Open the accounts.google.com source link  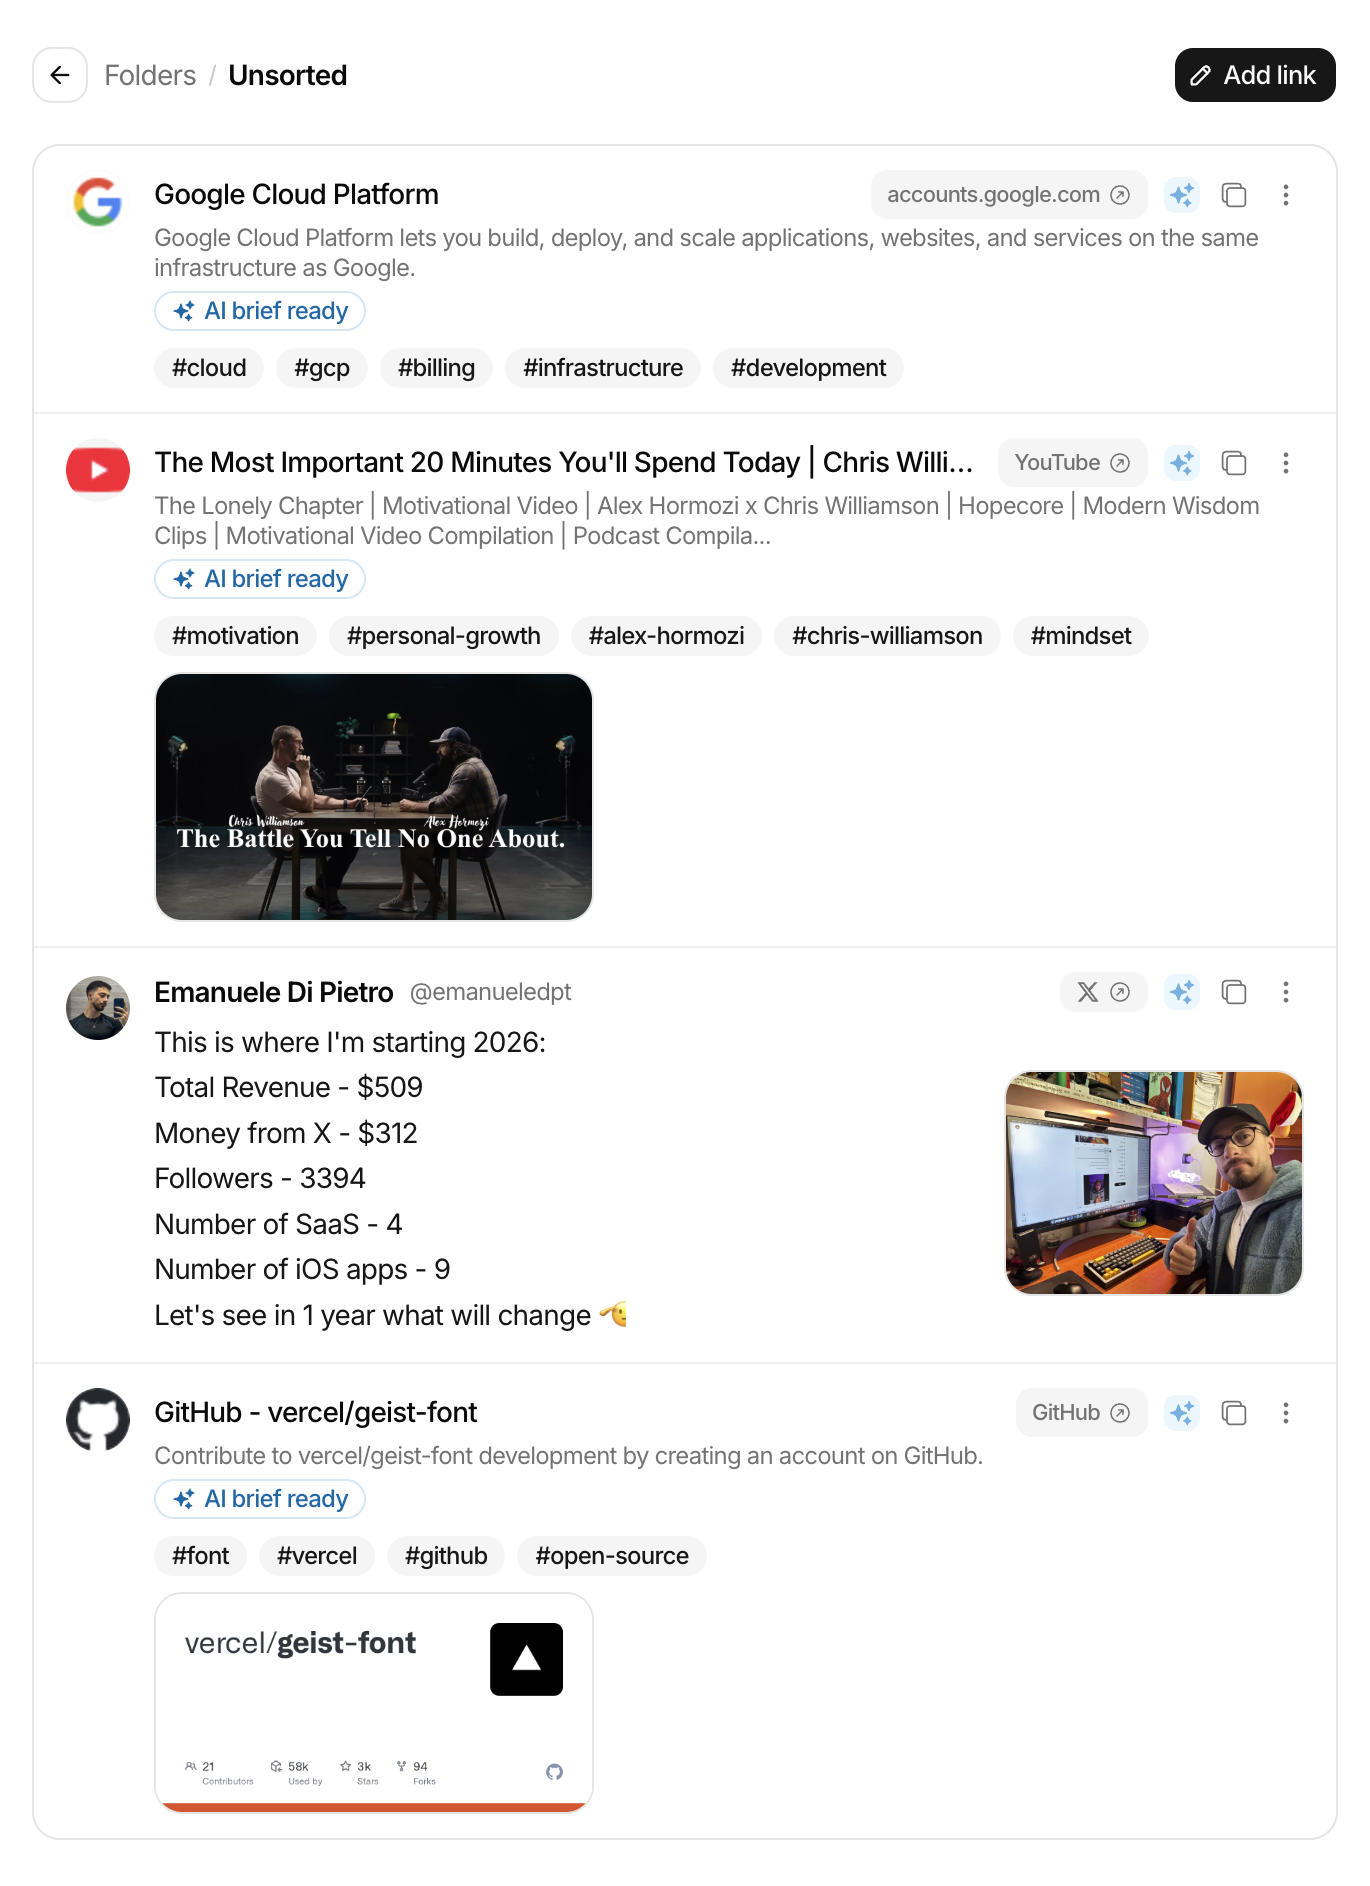[1008, 195]
